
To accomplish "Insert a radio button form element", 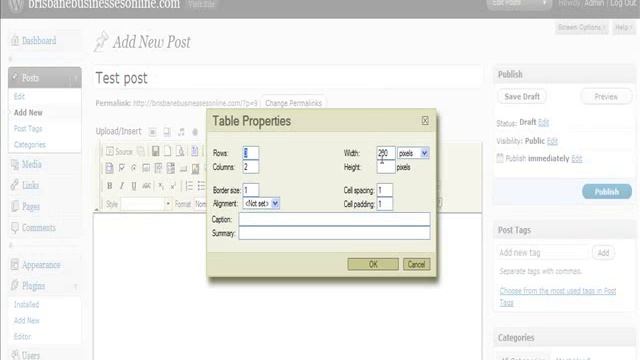I will 133,168.
